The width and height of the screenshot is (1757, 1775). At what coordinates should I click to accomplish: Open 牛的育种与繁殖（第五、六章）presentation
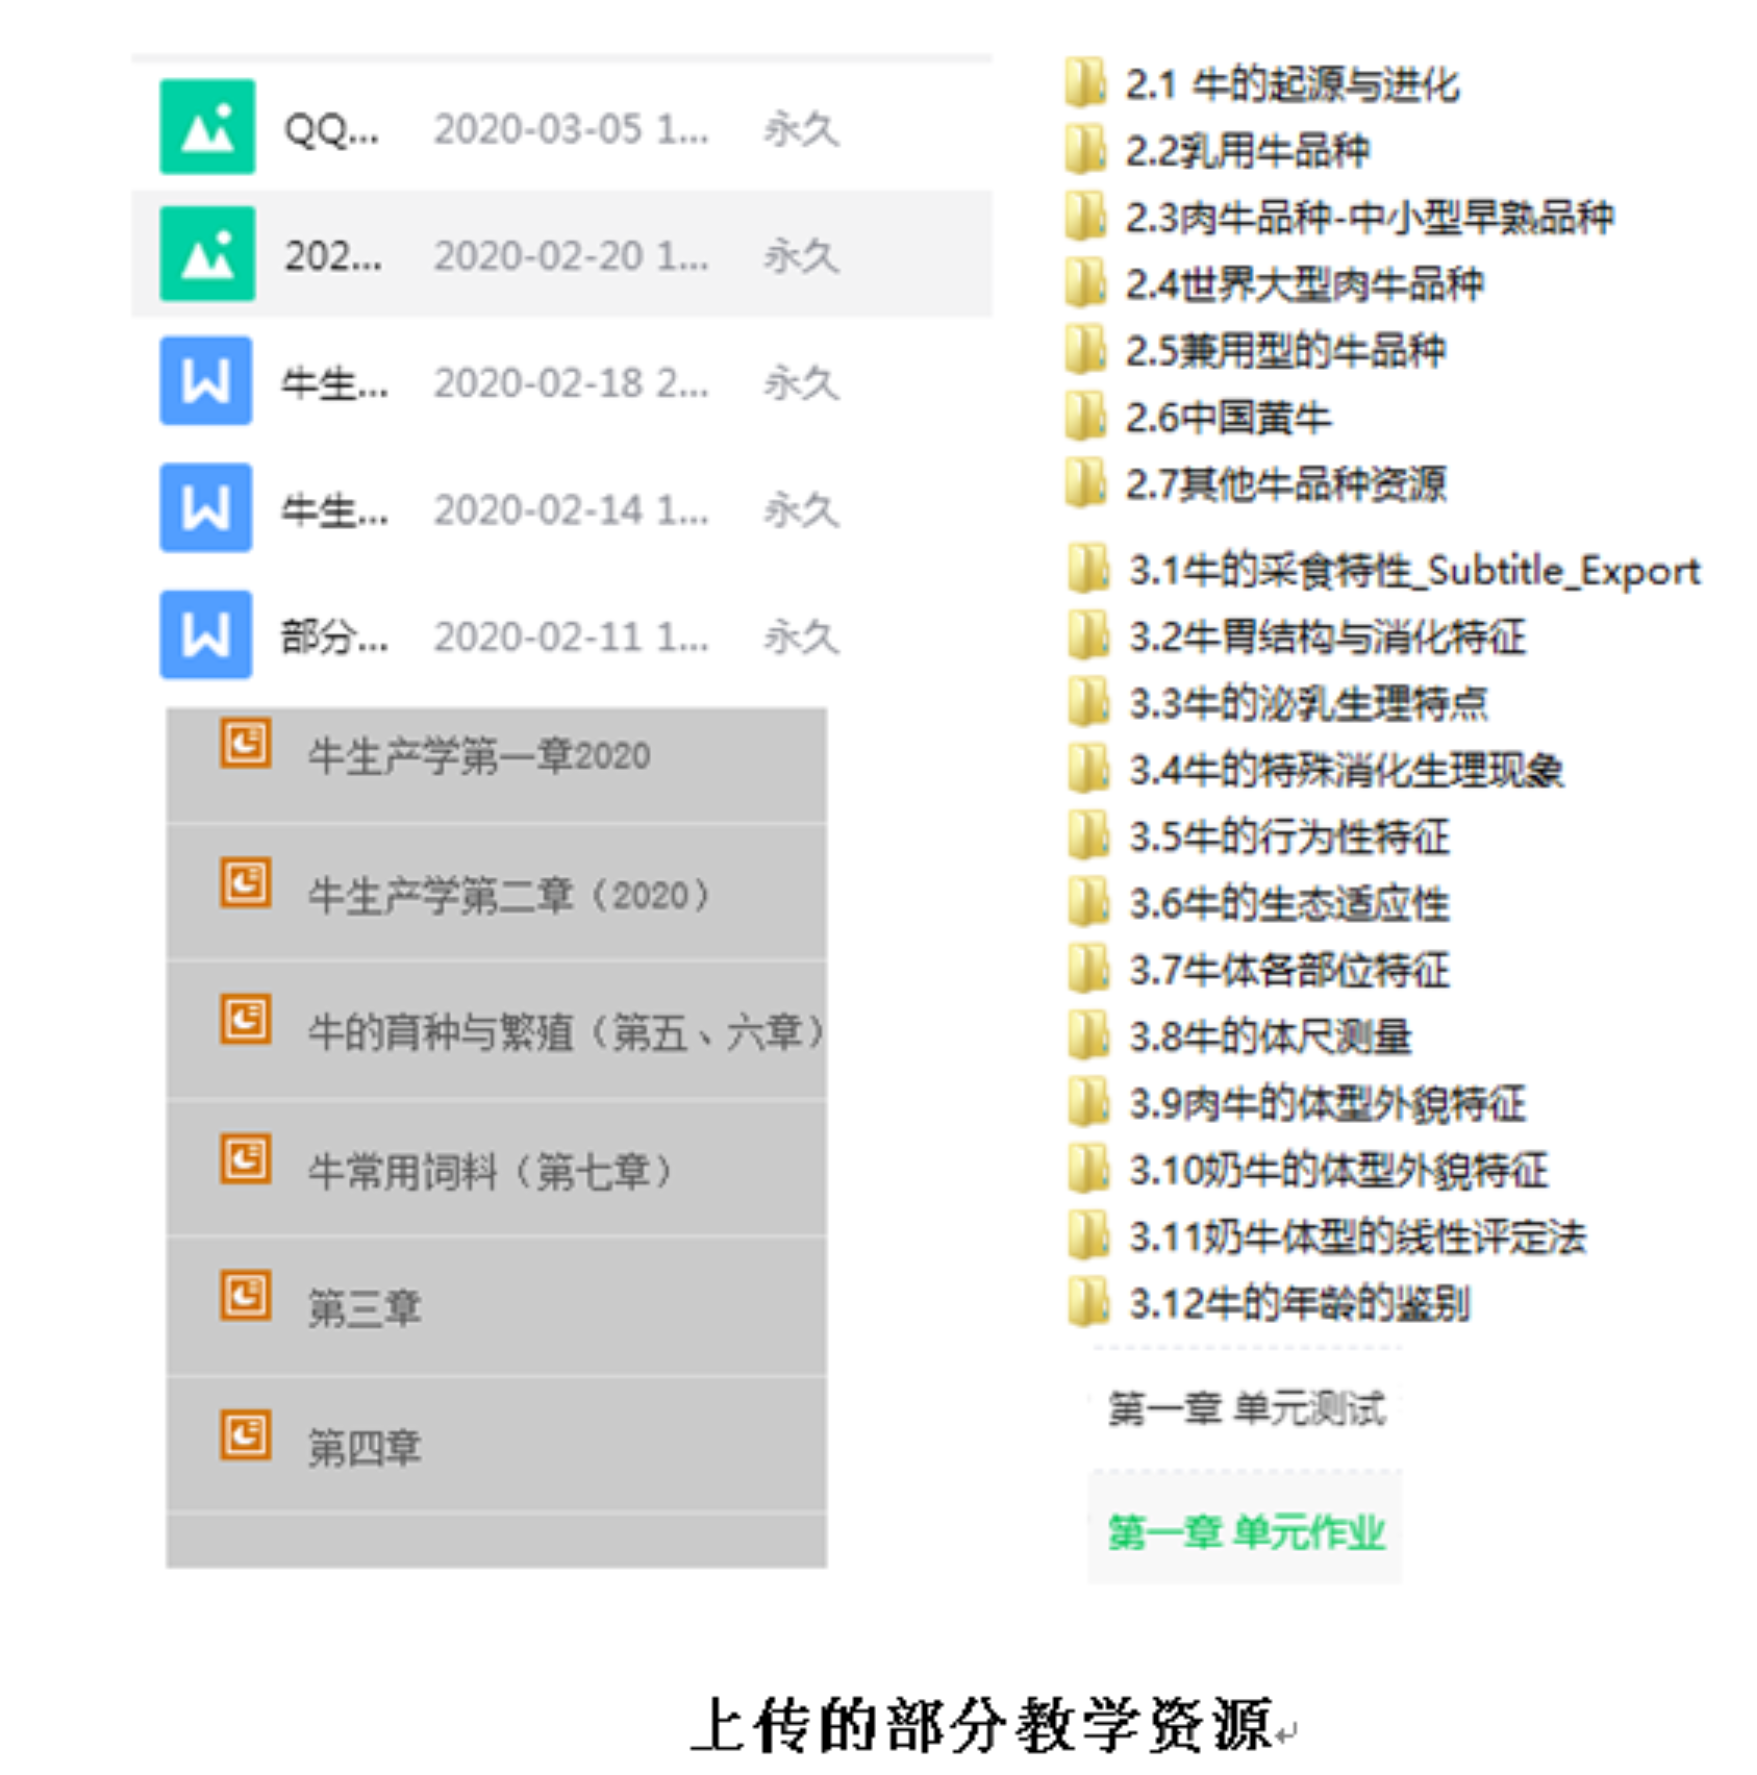565,1032
